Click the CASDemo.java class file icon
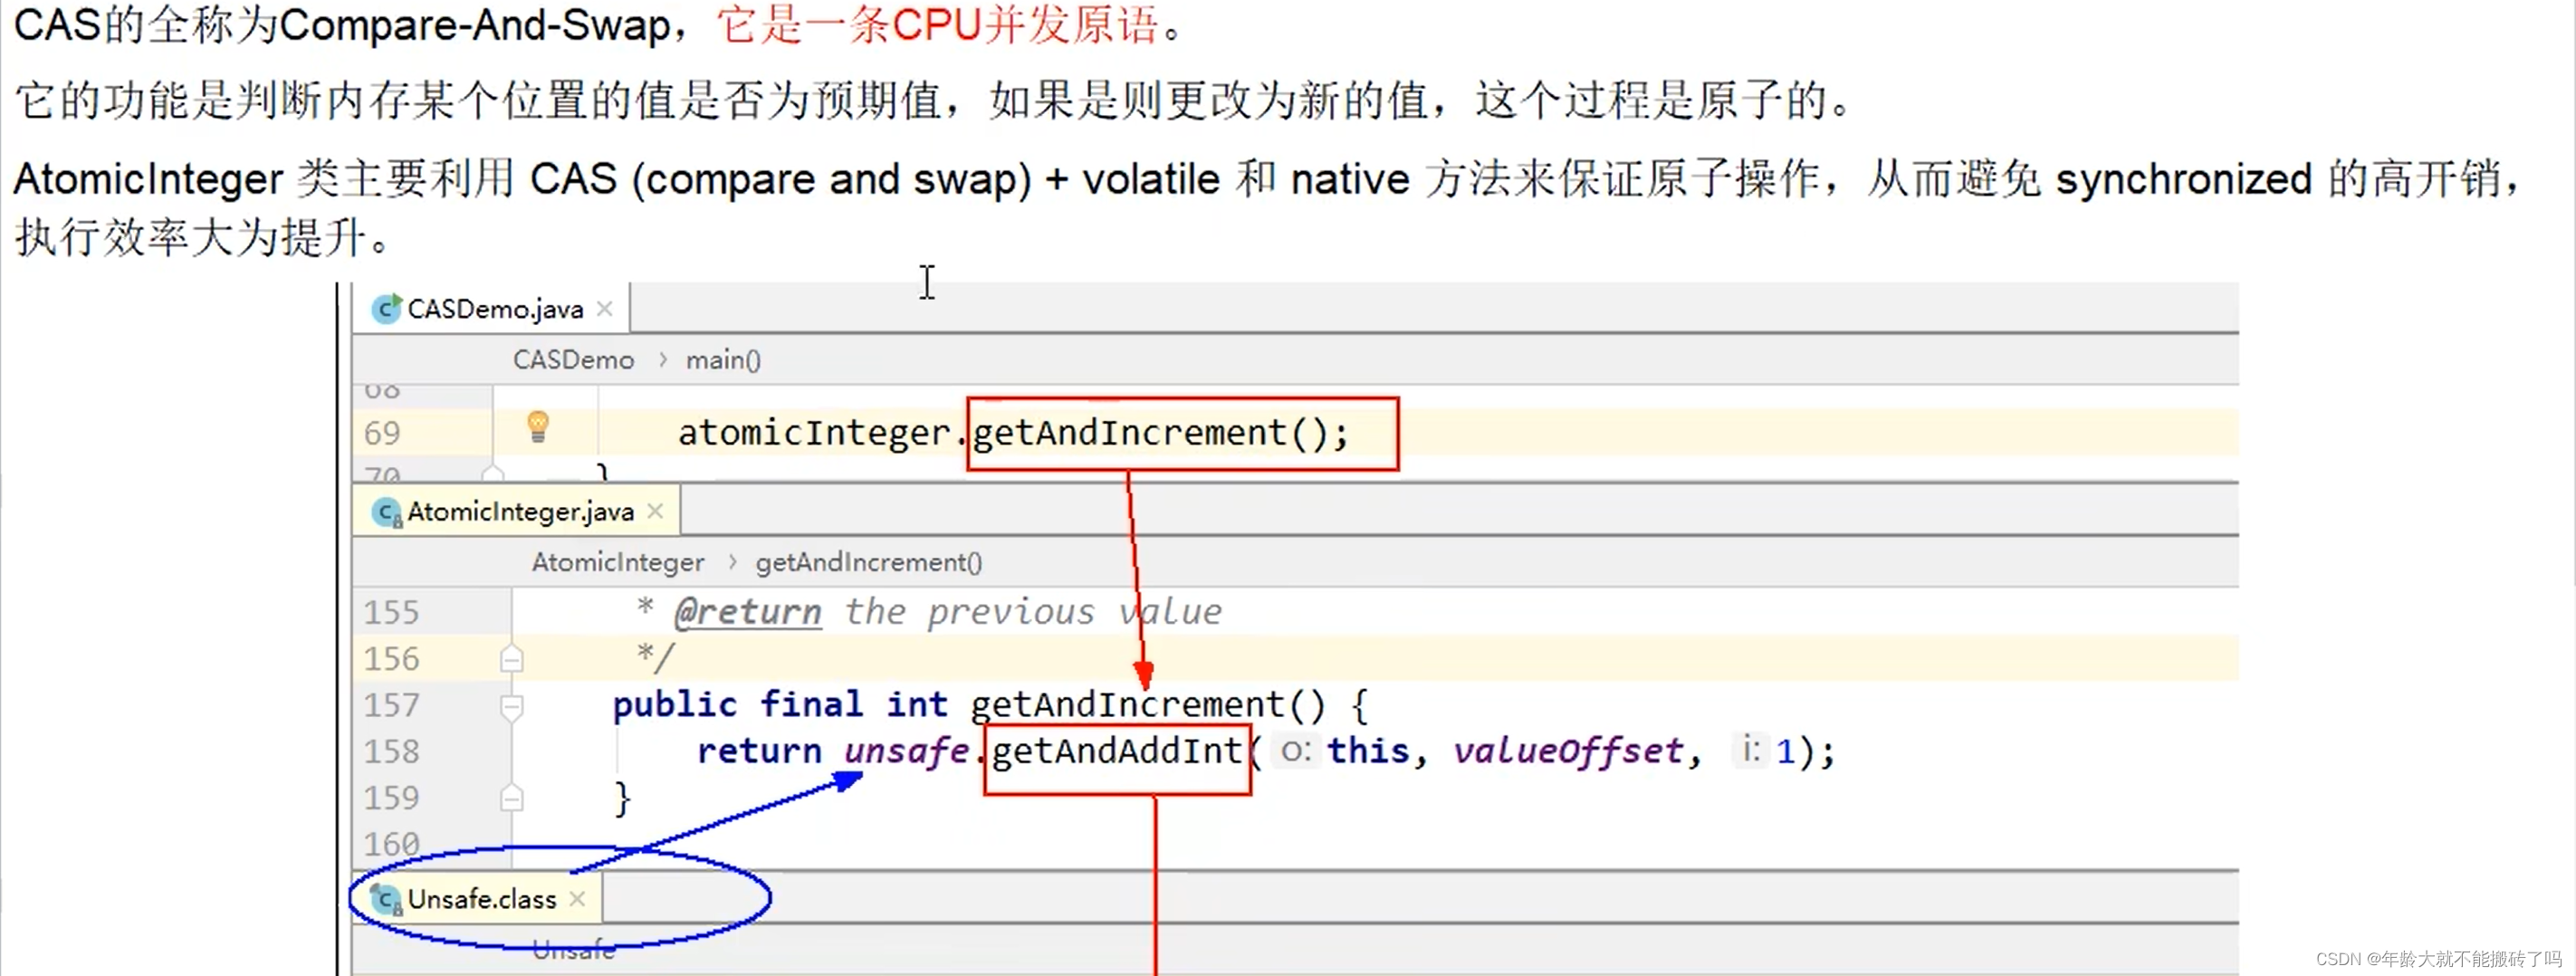2576x976 pixels. click(386, 309)
